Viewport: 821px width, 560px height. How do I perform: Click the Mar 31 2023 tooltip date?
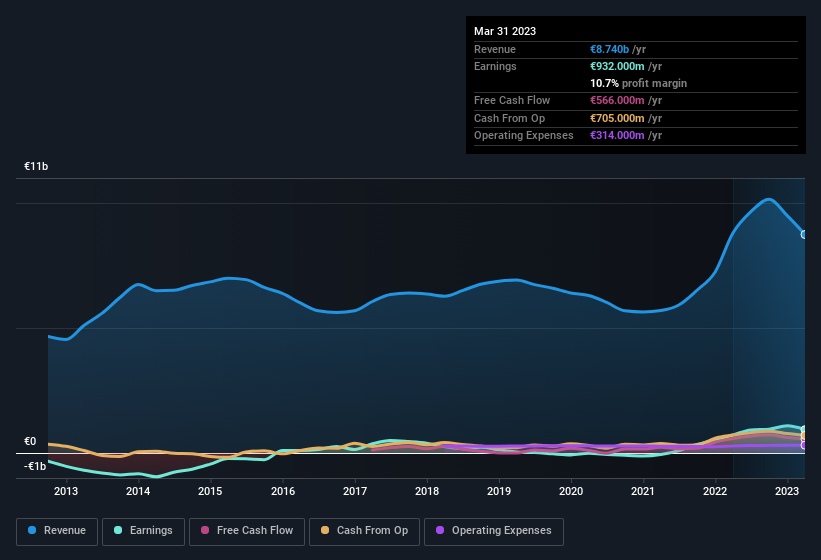[505, 31]
